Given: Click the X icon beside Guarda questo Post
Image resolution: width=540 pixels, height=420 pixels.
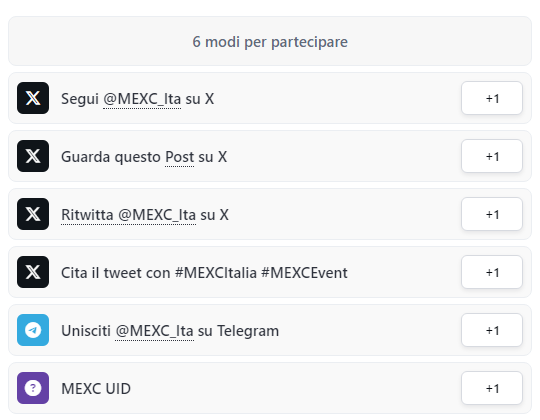Looking at the screenshot, I should tap(33, 156).
